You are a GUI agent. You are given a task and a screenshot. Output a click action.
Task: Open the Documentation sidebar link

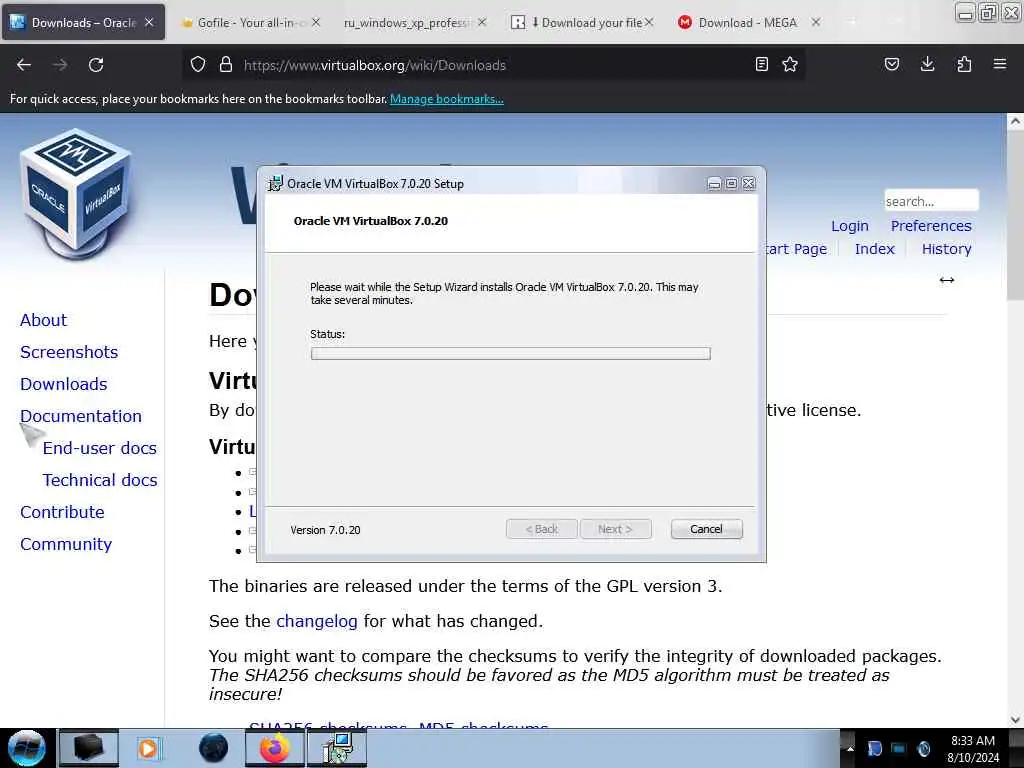pyautogui.click(x=81, y=416)
